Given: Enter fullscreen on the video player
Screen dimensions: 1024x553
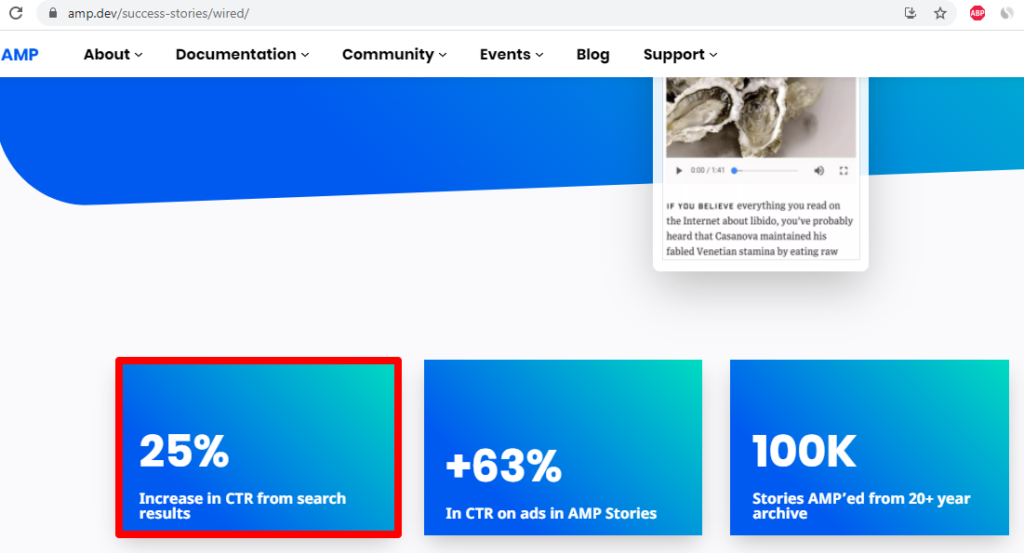Looking at the screenshot, I should (843, 170).
